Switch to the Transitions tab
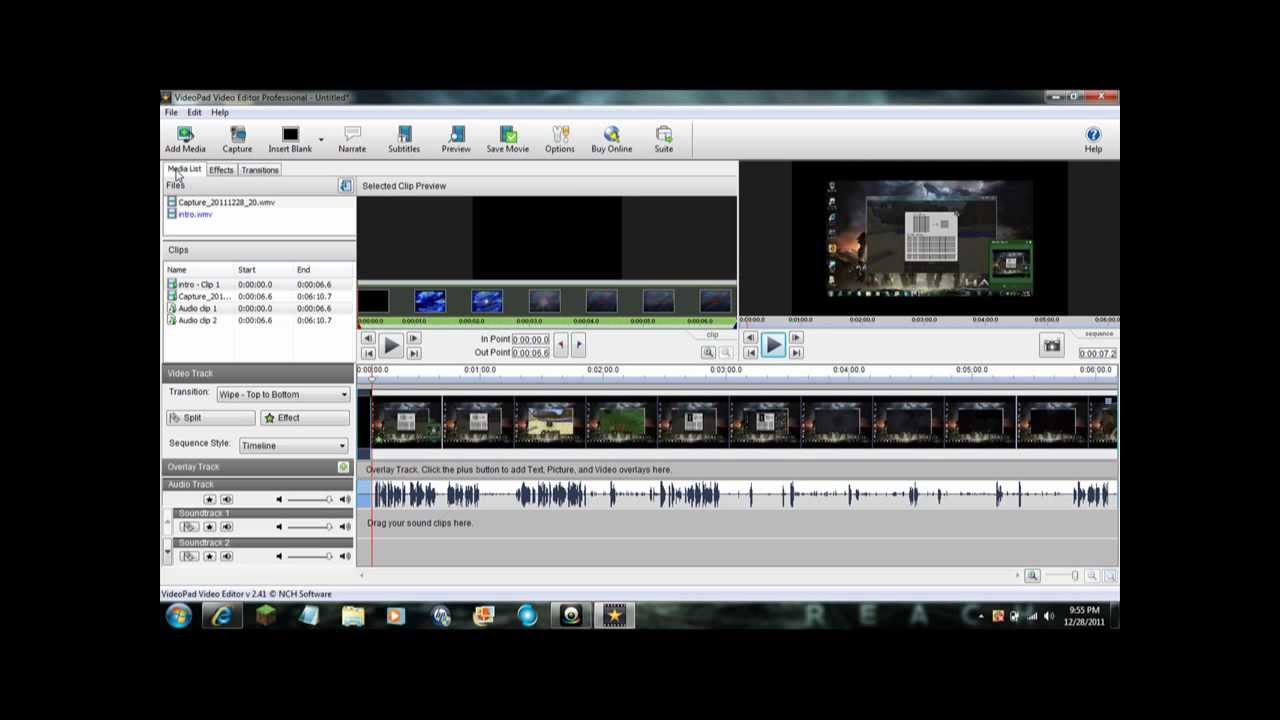1280x720 pixels. [x=260, y=170]
